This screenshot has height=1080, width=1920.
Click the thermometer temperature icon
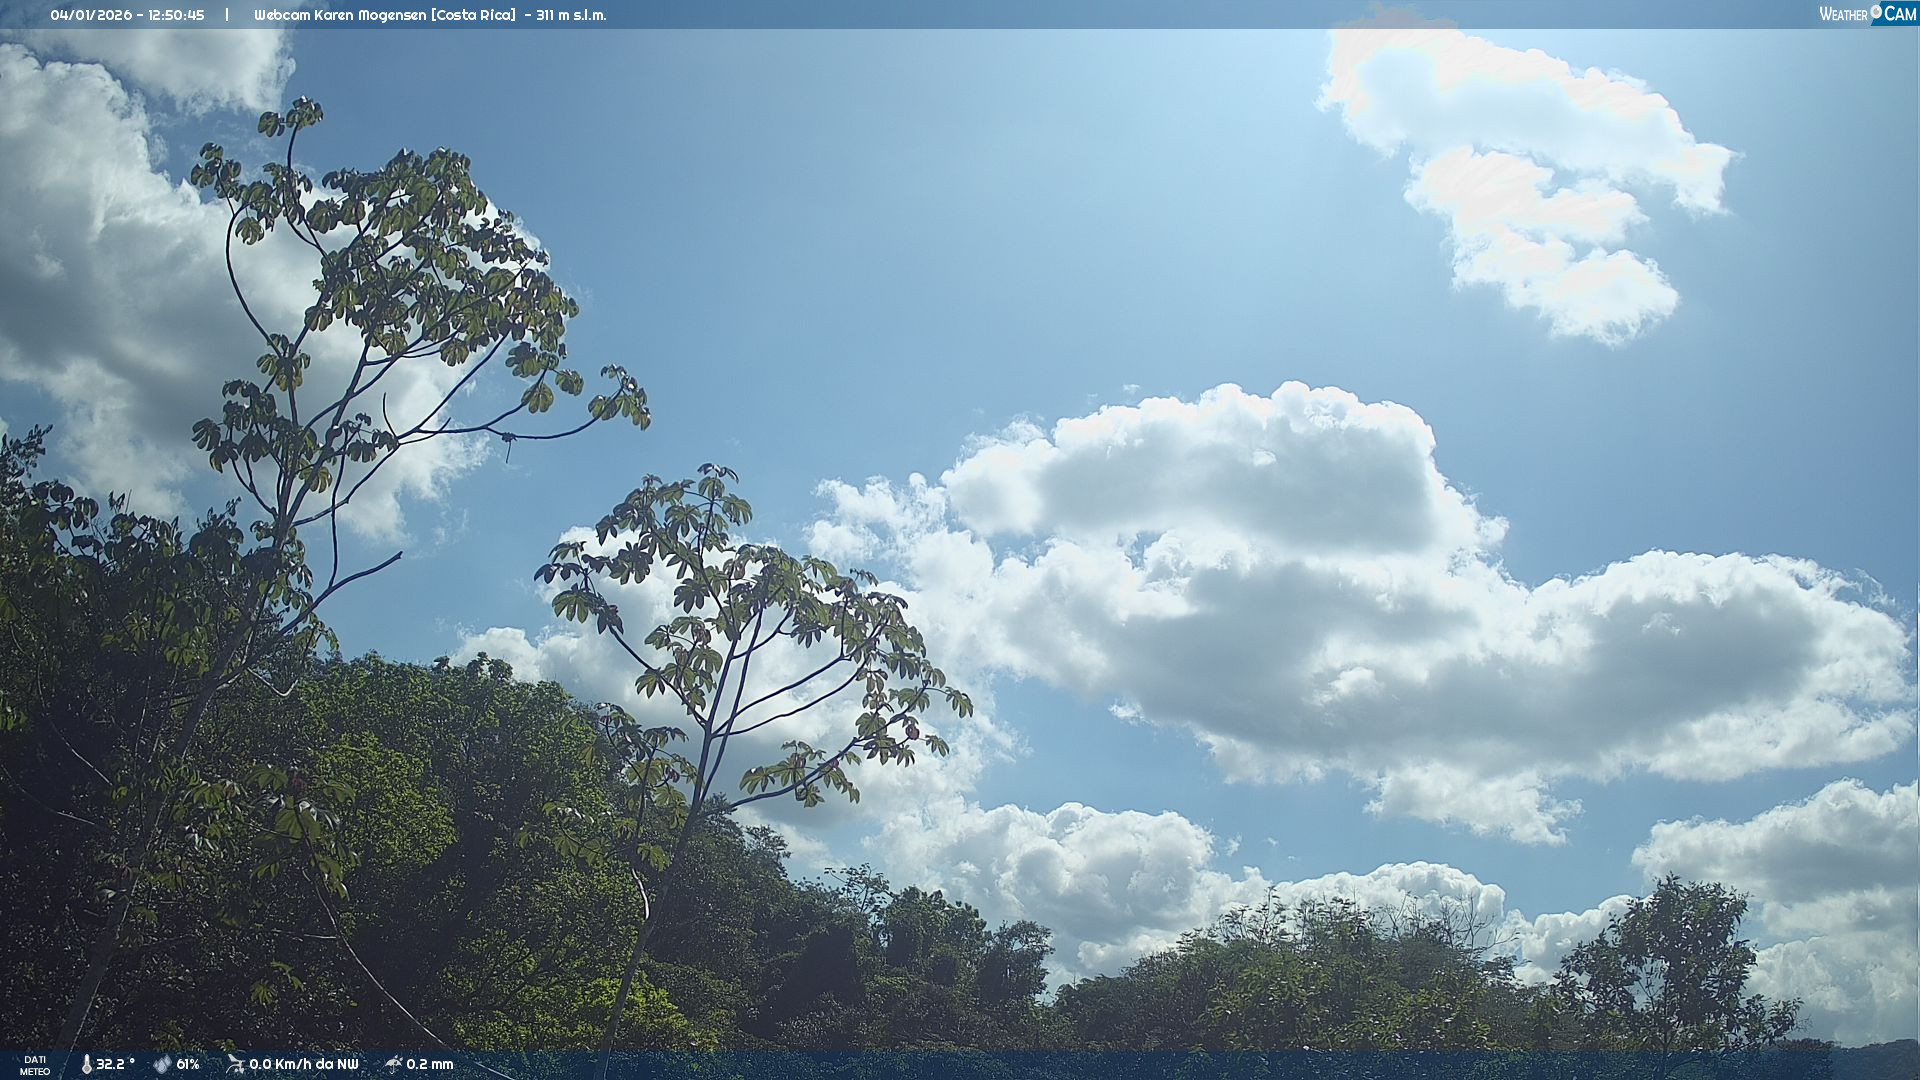click(x=86, y=1064)
